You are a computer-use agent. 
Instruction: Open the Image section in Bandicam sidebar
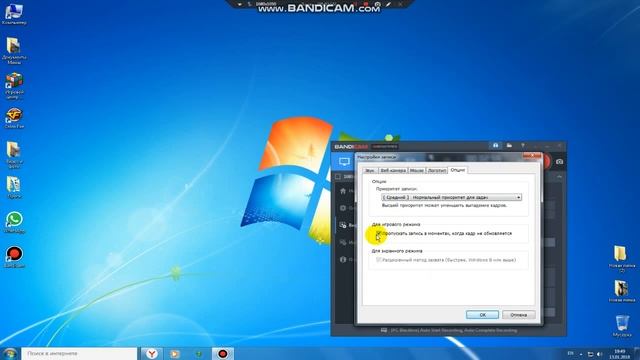(343, 242)
